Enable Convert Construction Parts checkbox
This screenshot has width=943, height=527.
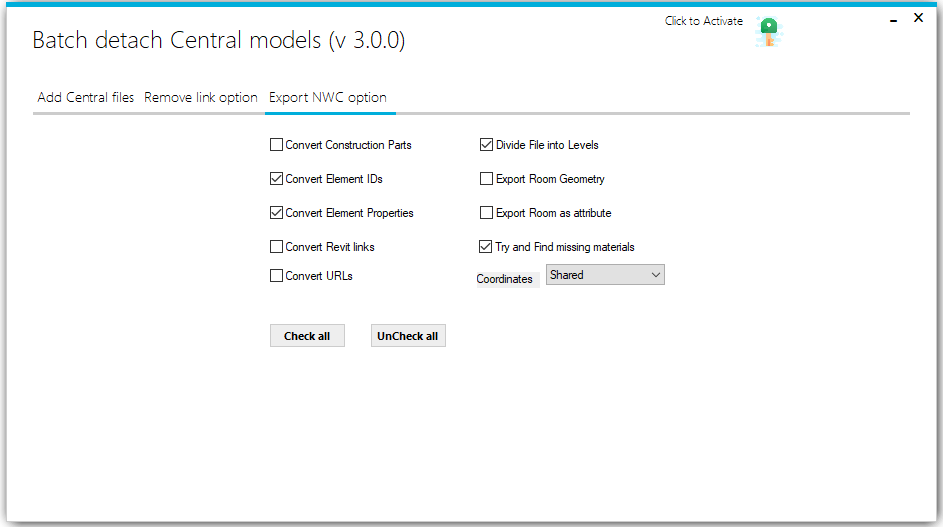[x=277, y=145]
